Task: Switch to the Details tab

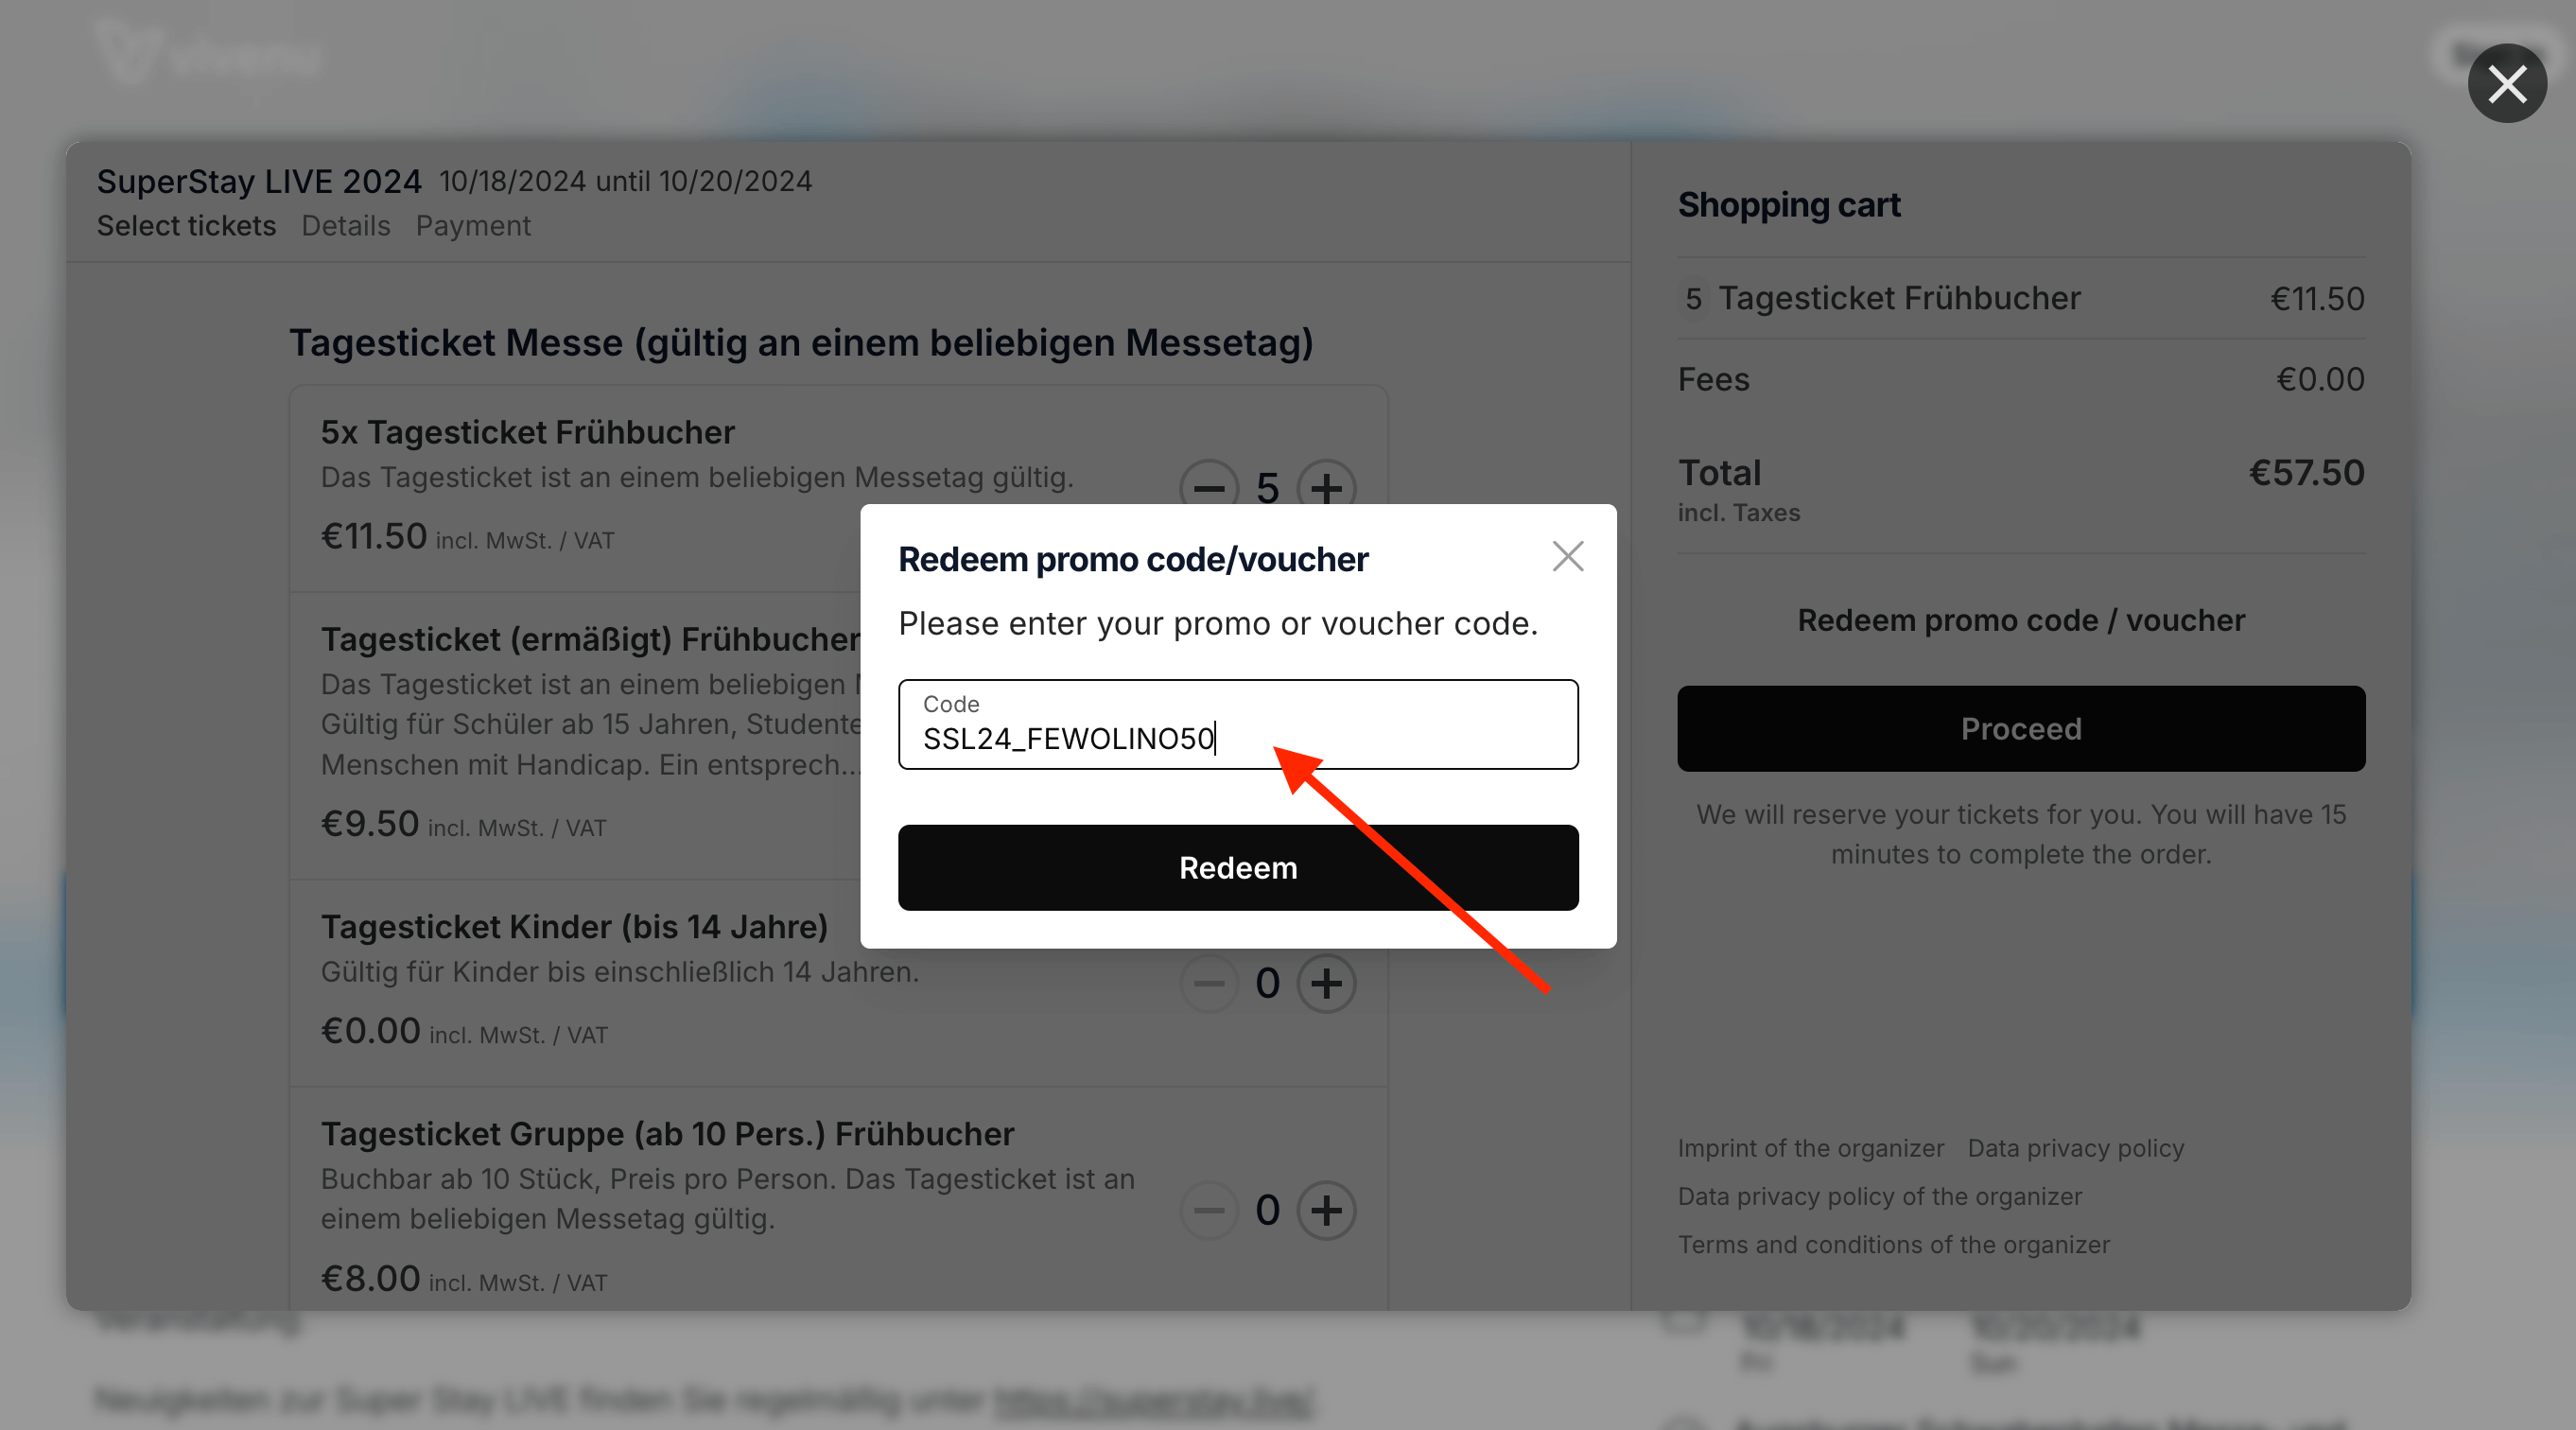Action: click(x=347, y=223)
